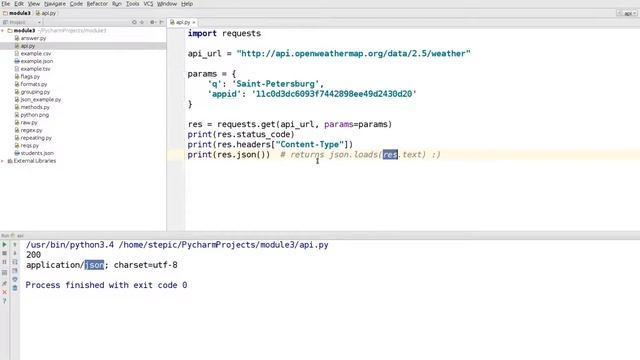
Task: Select methods.py in project tree
Action: click(32, 107)
